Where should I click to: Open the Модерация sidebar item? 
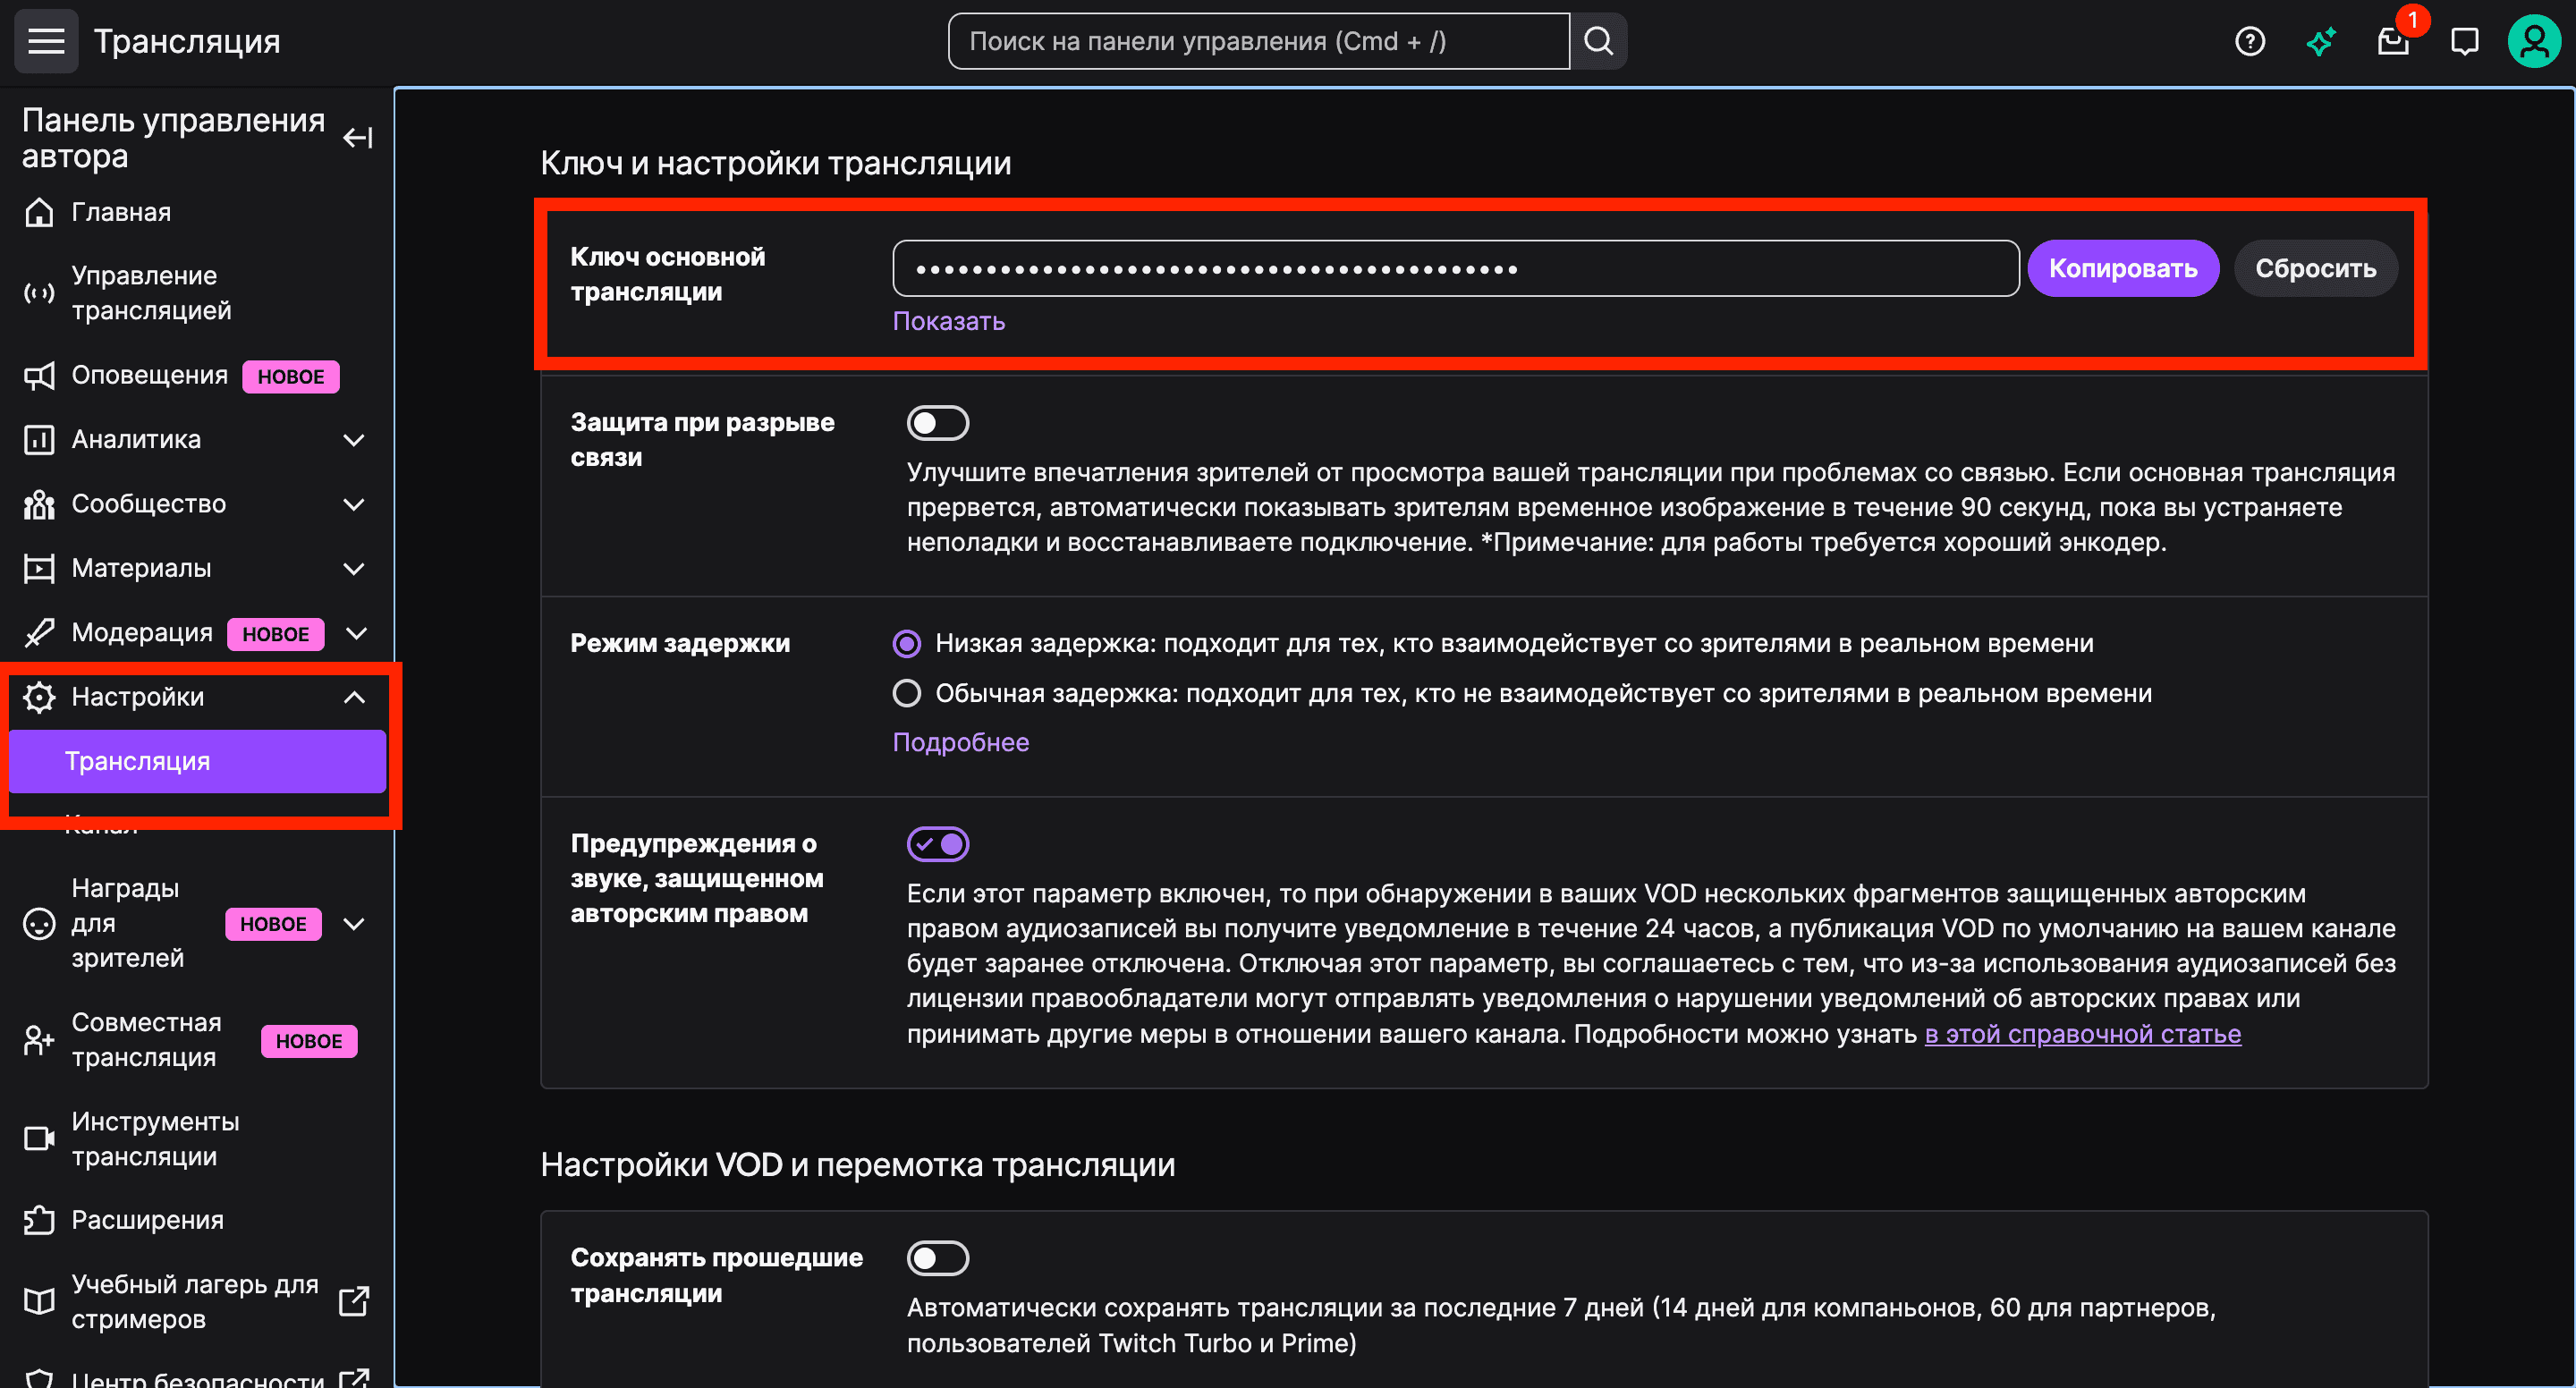142,633
